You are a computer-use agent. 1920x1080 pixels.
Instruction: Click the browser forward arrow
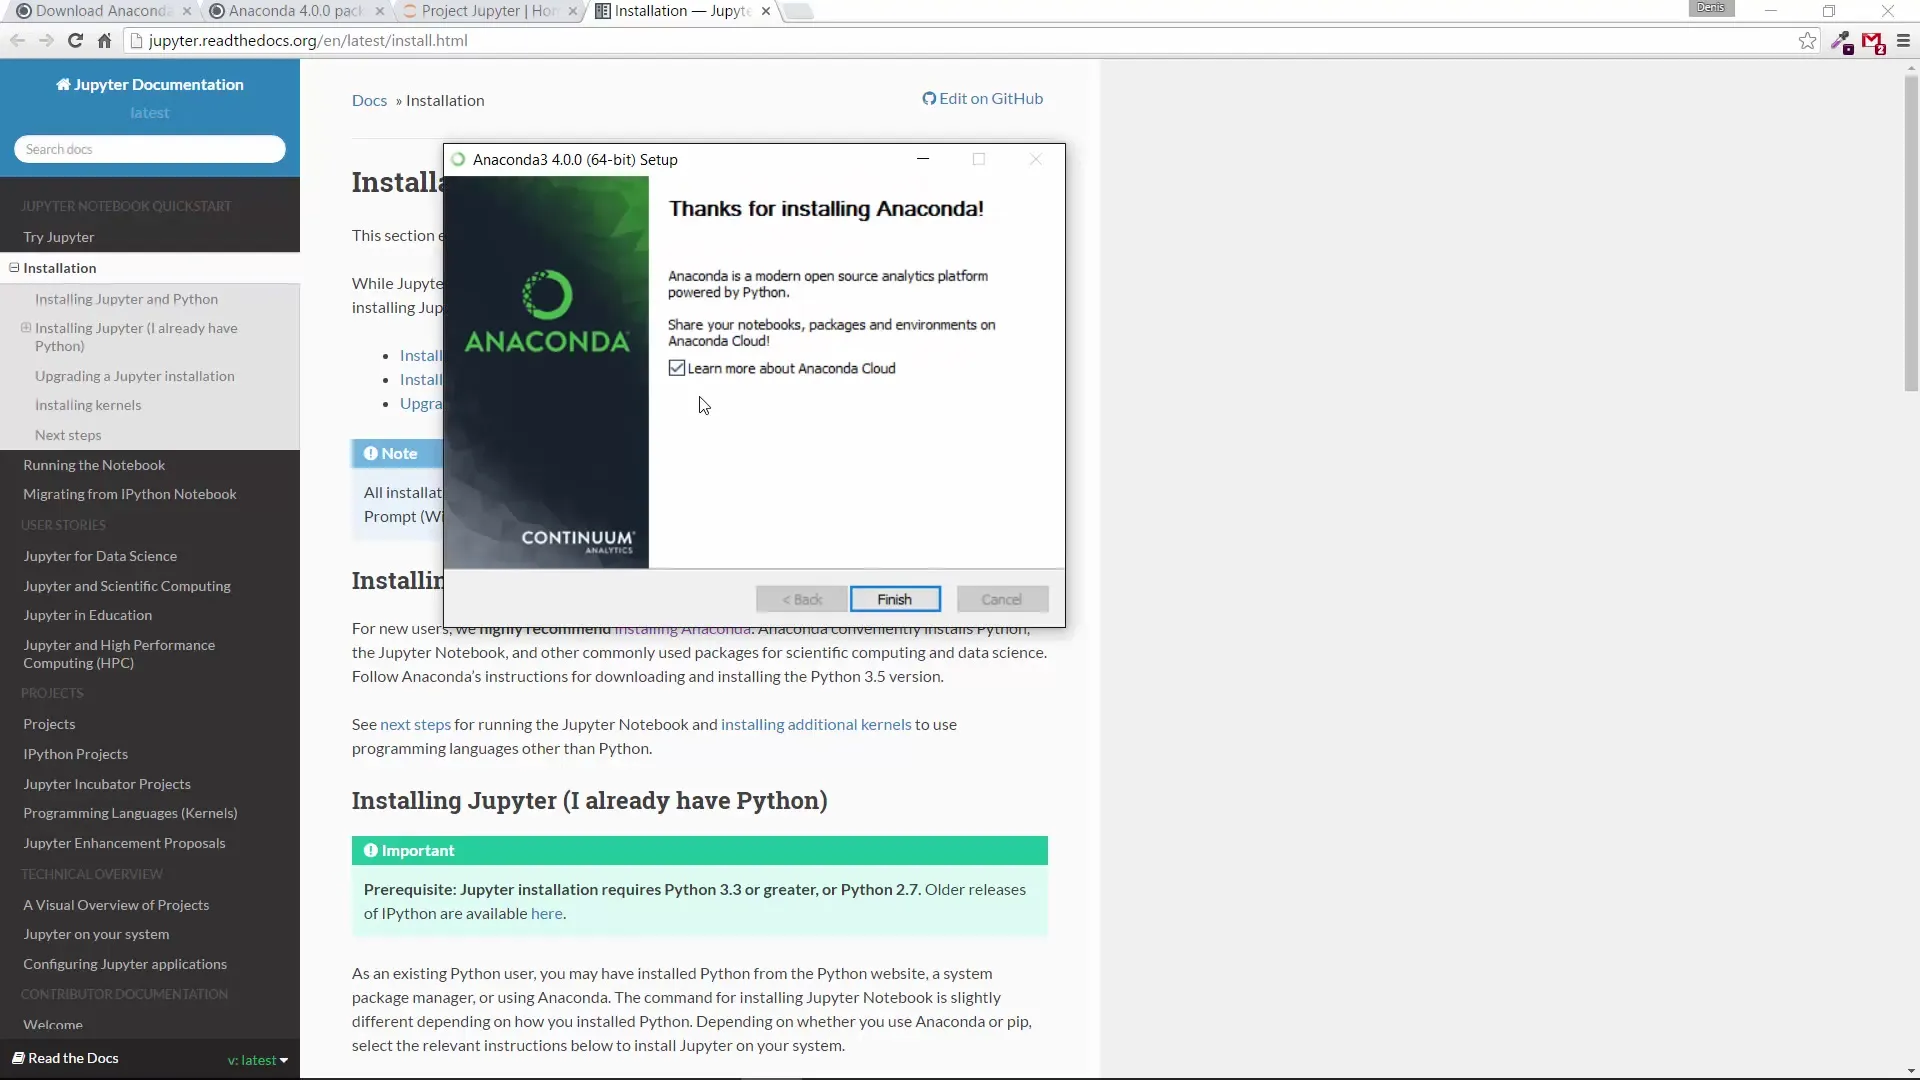pyautogui.click(x=46, y=41)
